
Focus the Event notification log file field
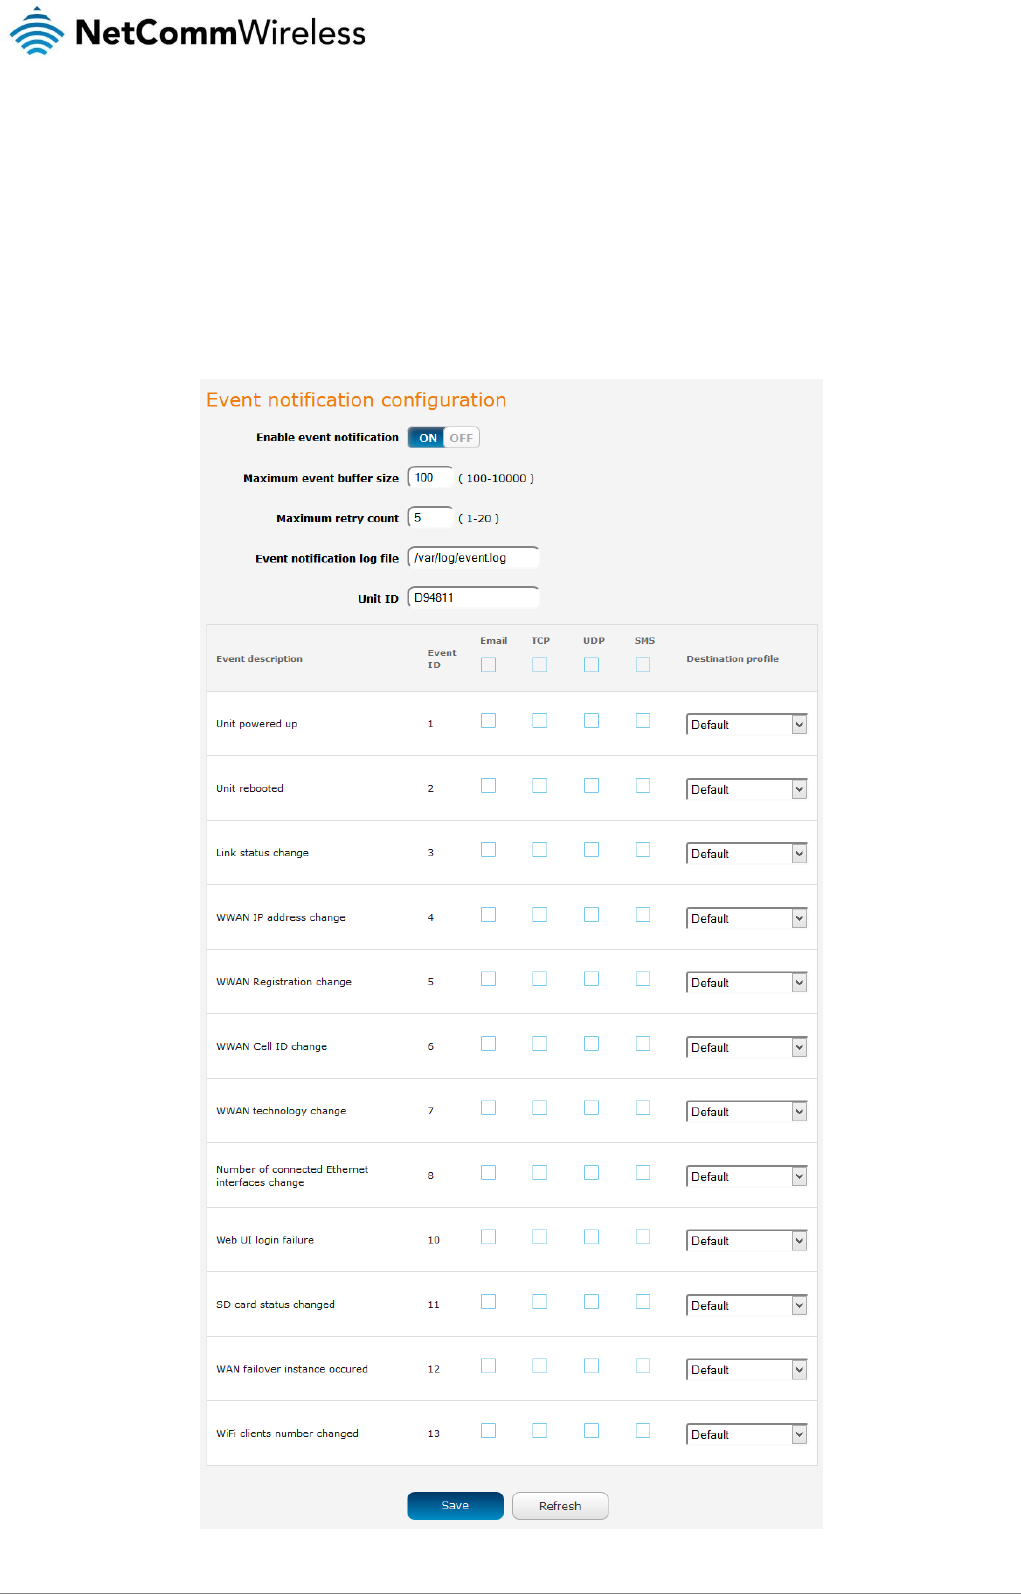473,558
